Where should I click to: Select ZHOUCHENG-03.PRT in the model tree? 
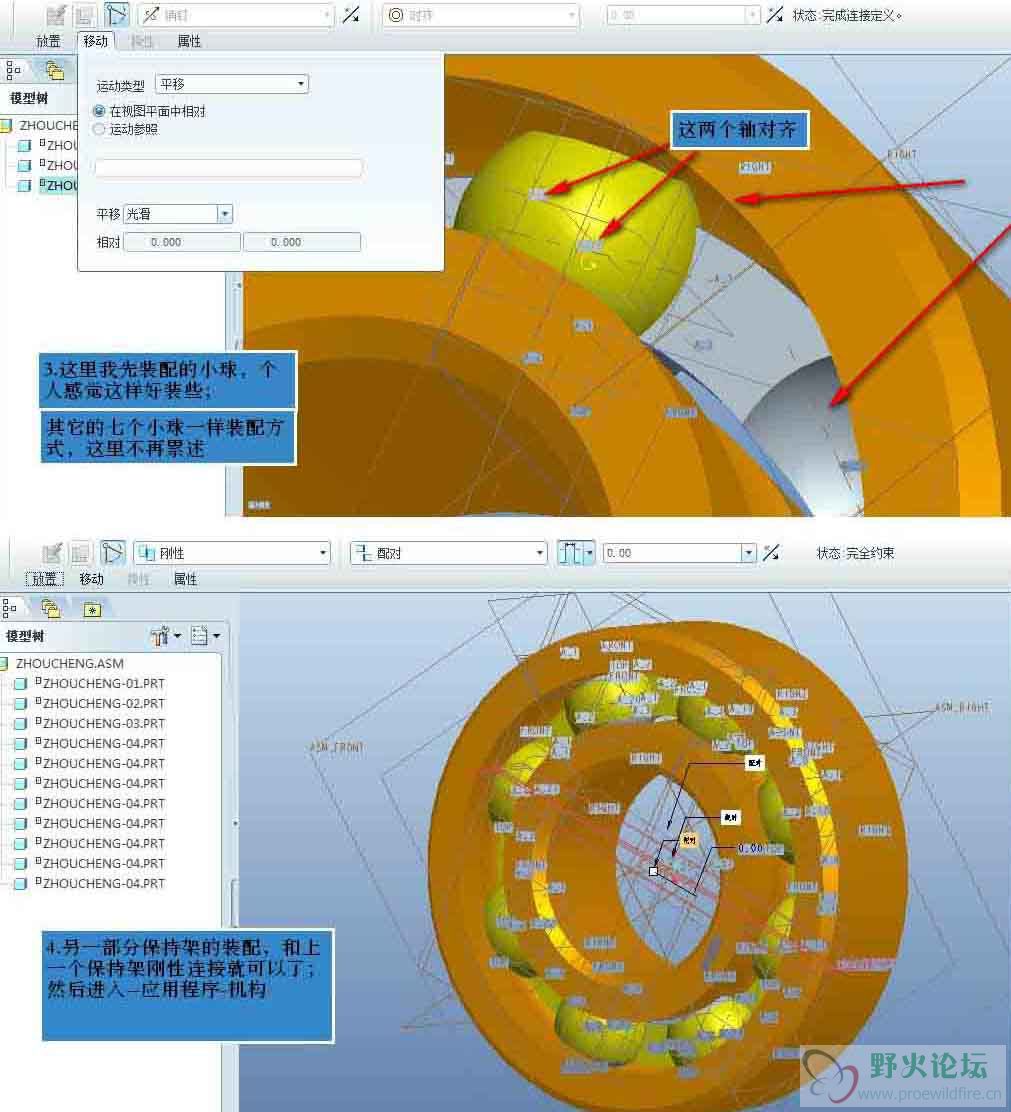[104, 723]
